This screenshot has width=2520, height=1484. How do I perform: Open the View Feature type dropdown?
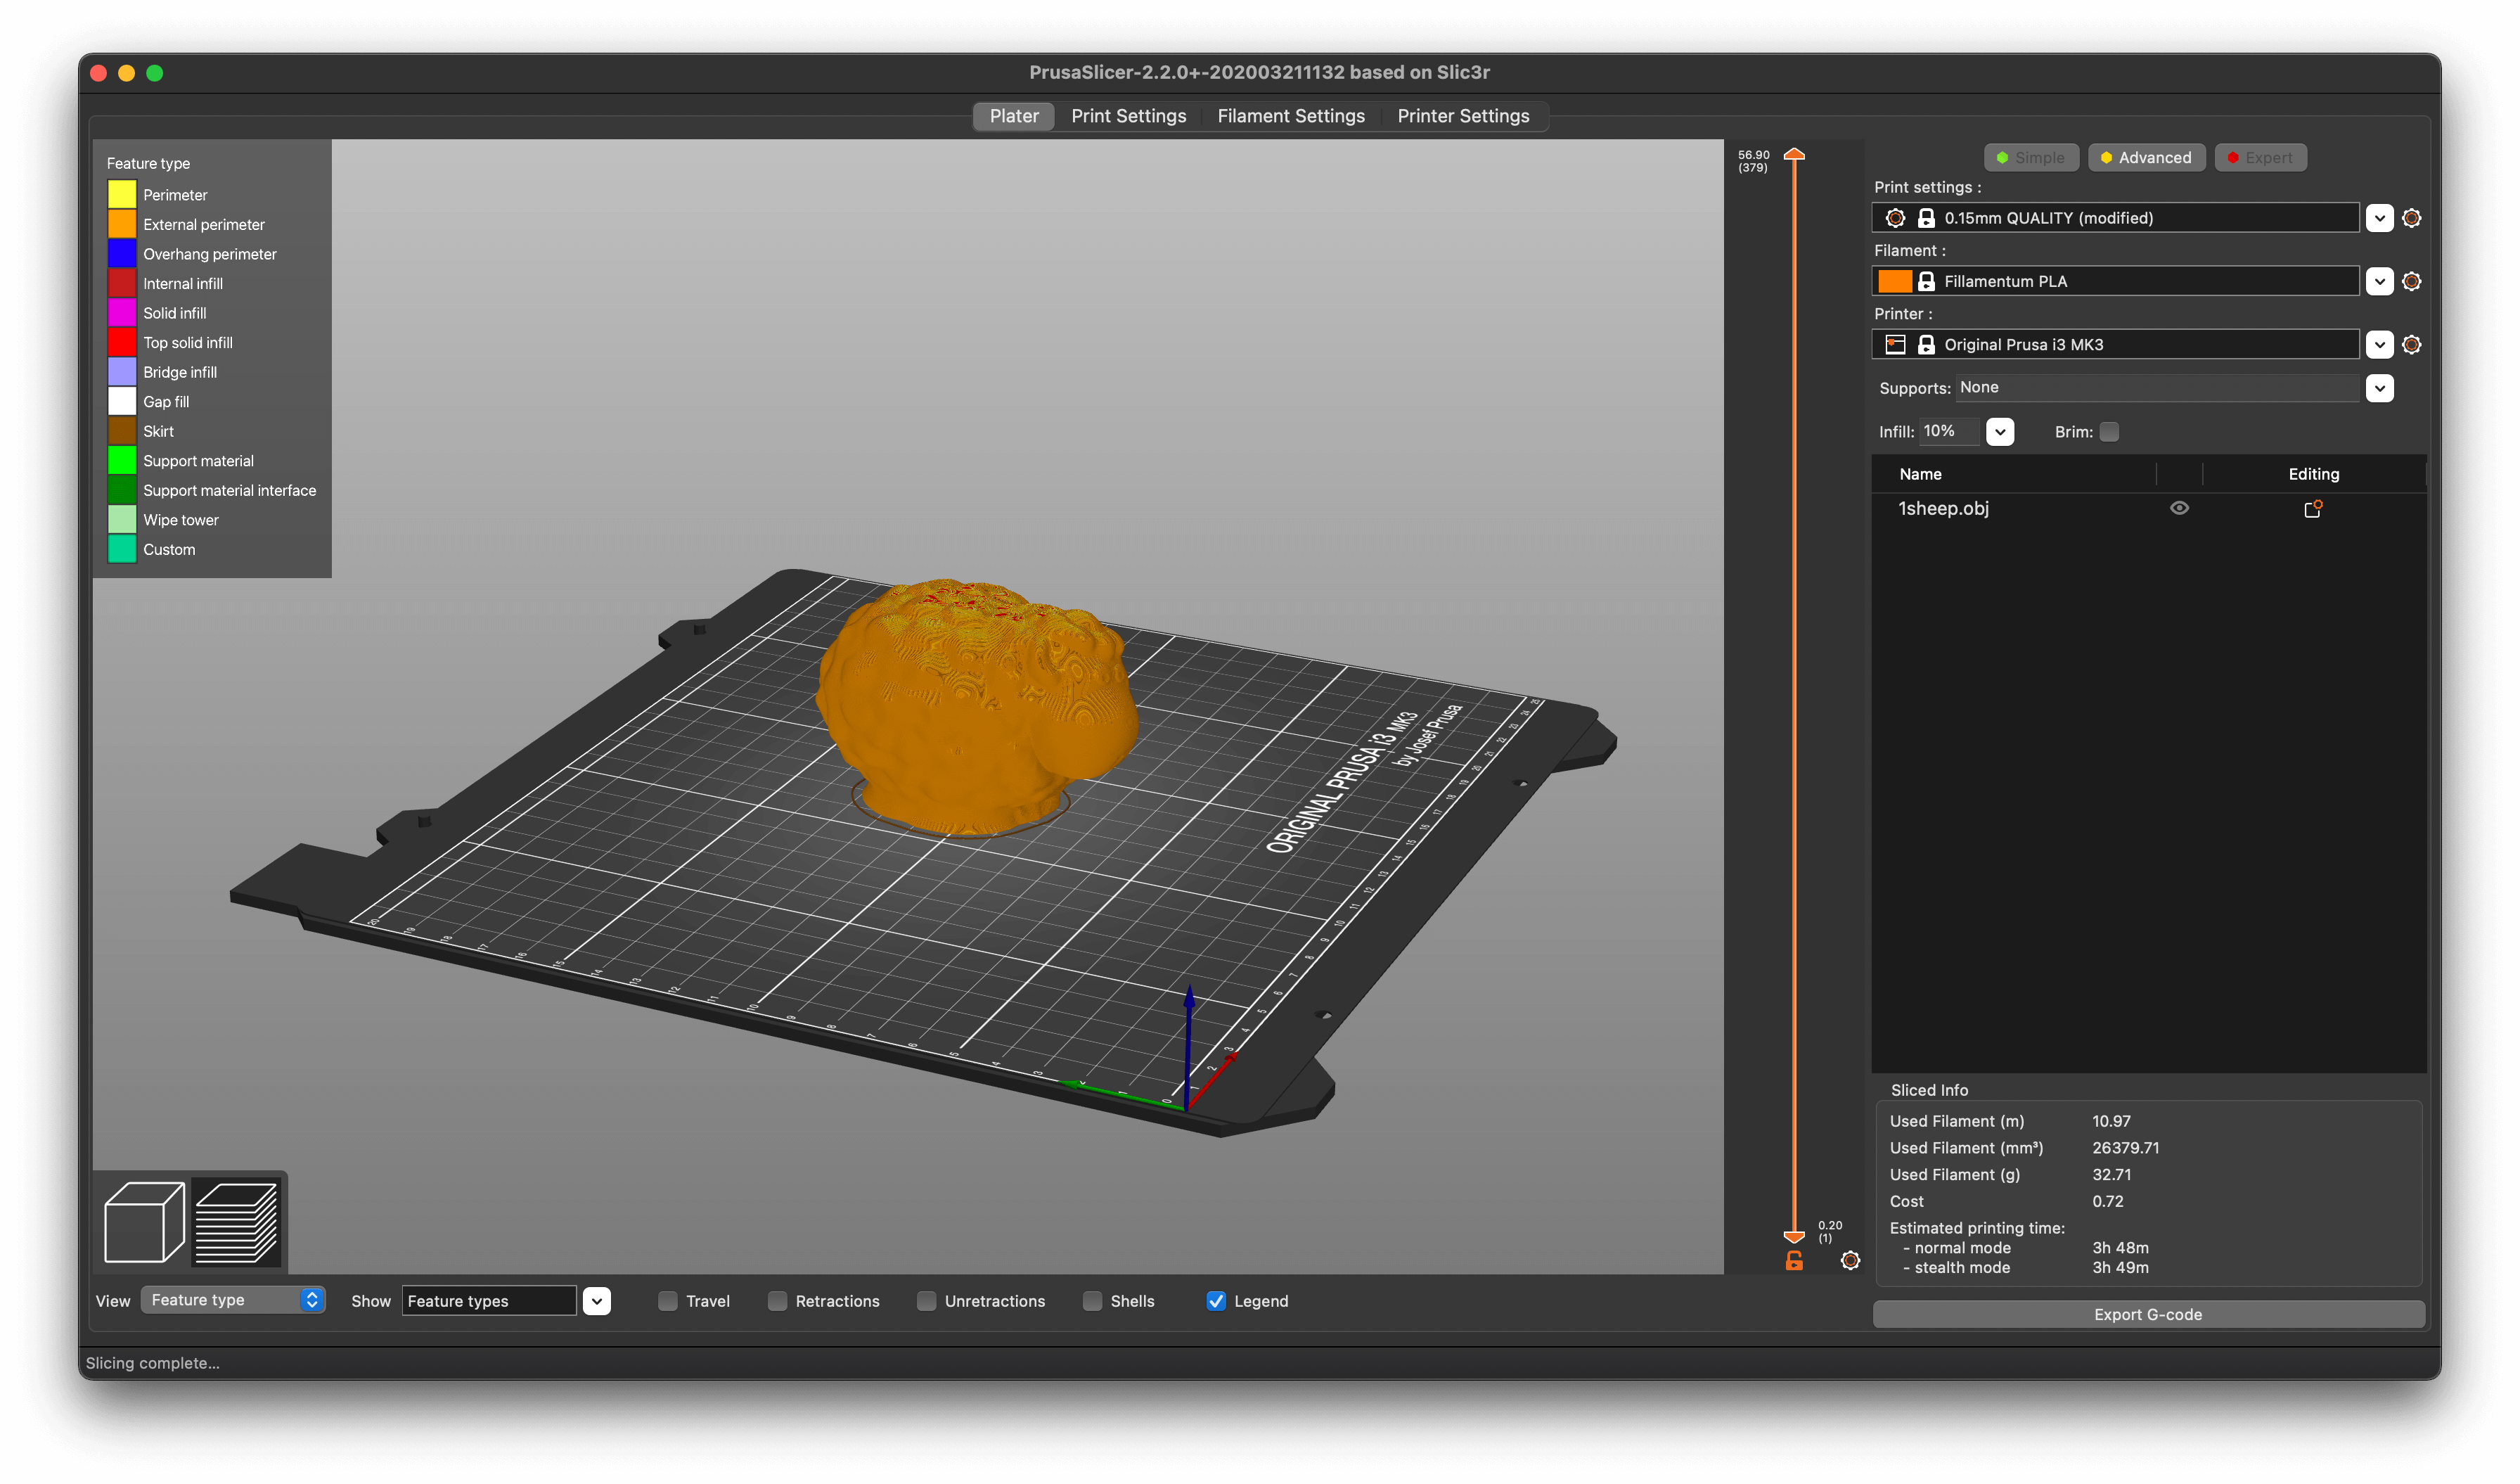coord(233,1300)
